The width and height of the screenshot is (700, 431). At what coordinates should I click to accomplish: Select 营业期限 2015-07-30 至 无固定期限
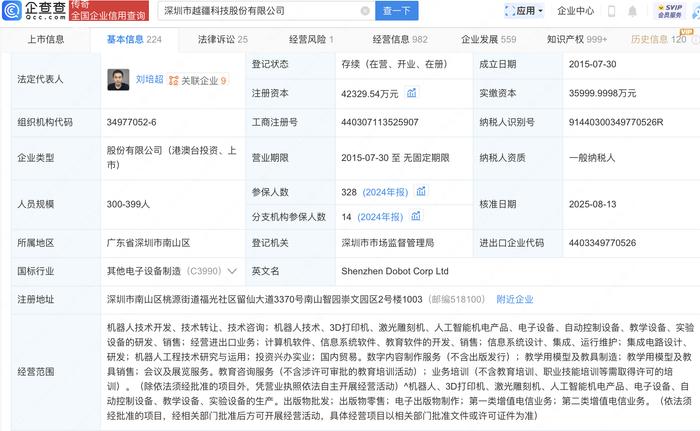point(395,158)
